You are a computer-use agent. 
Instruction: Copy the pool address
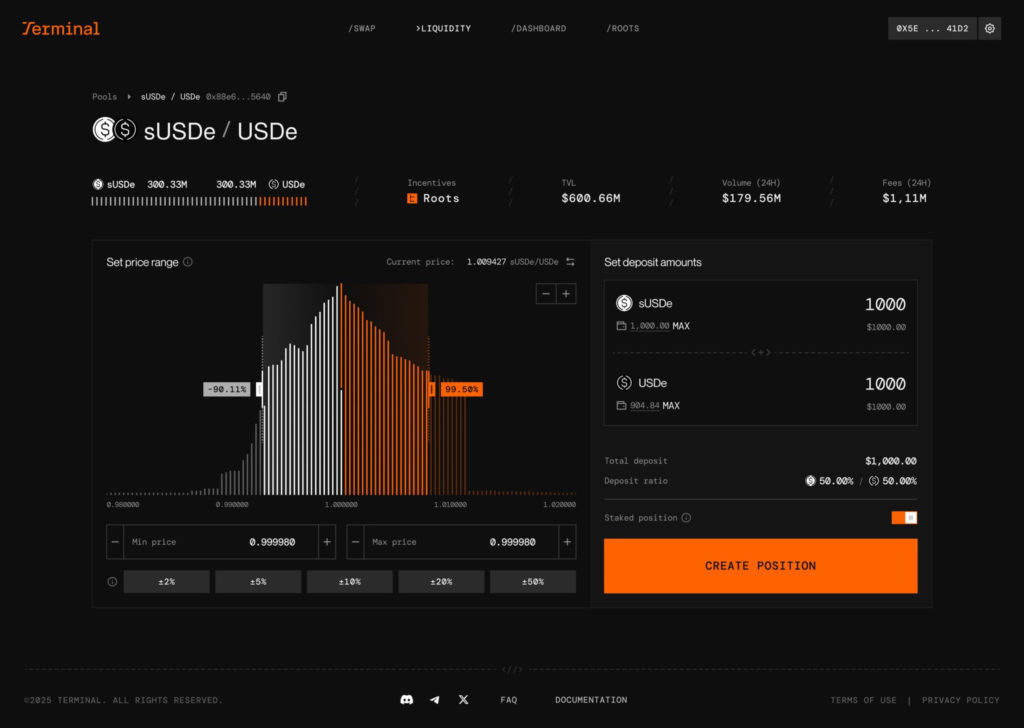(282, 97)
